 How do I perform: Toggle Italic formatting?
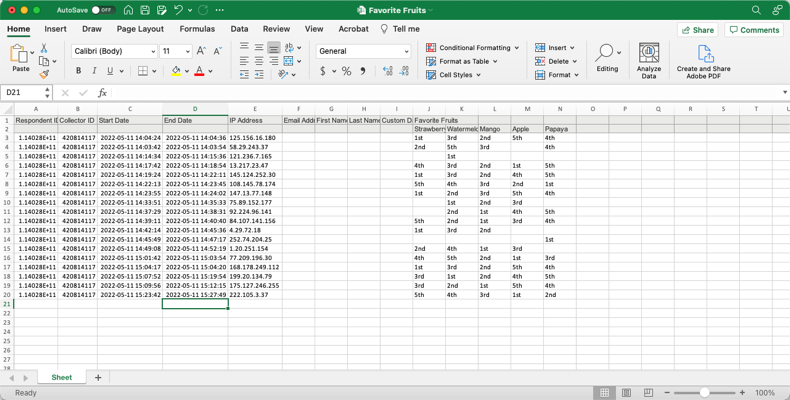pos(94,72)
